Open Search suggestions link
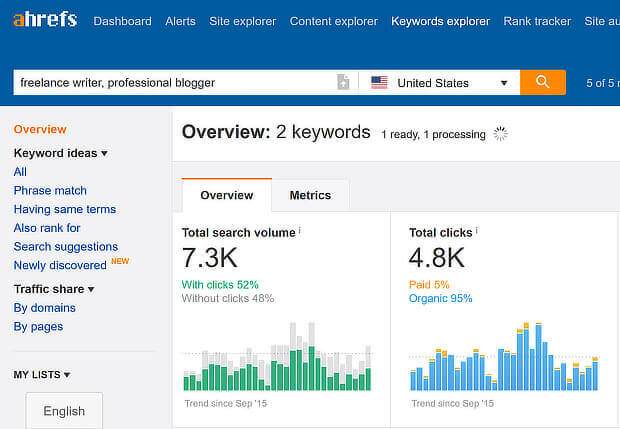The height and width of the screenshot is (429, 620). click(66, 246)
